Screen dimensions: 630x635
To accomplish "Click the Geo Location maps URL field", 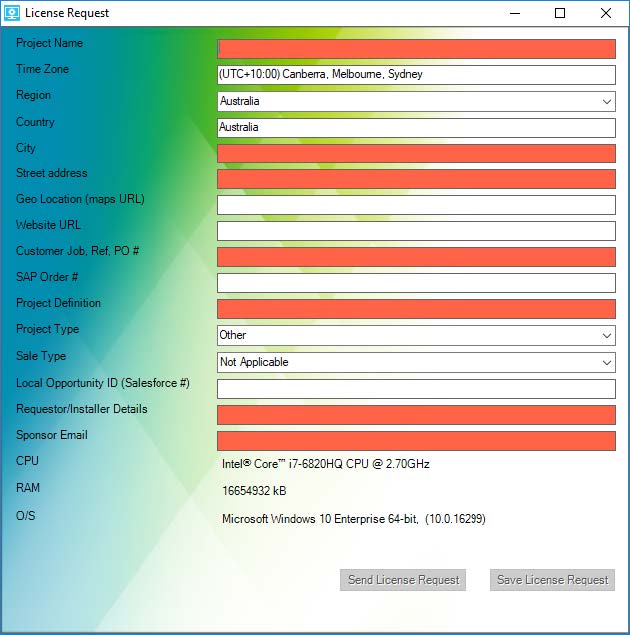I will (x=416, y=205).
